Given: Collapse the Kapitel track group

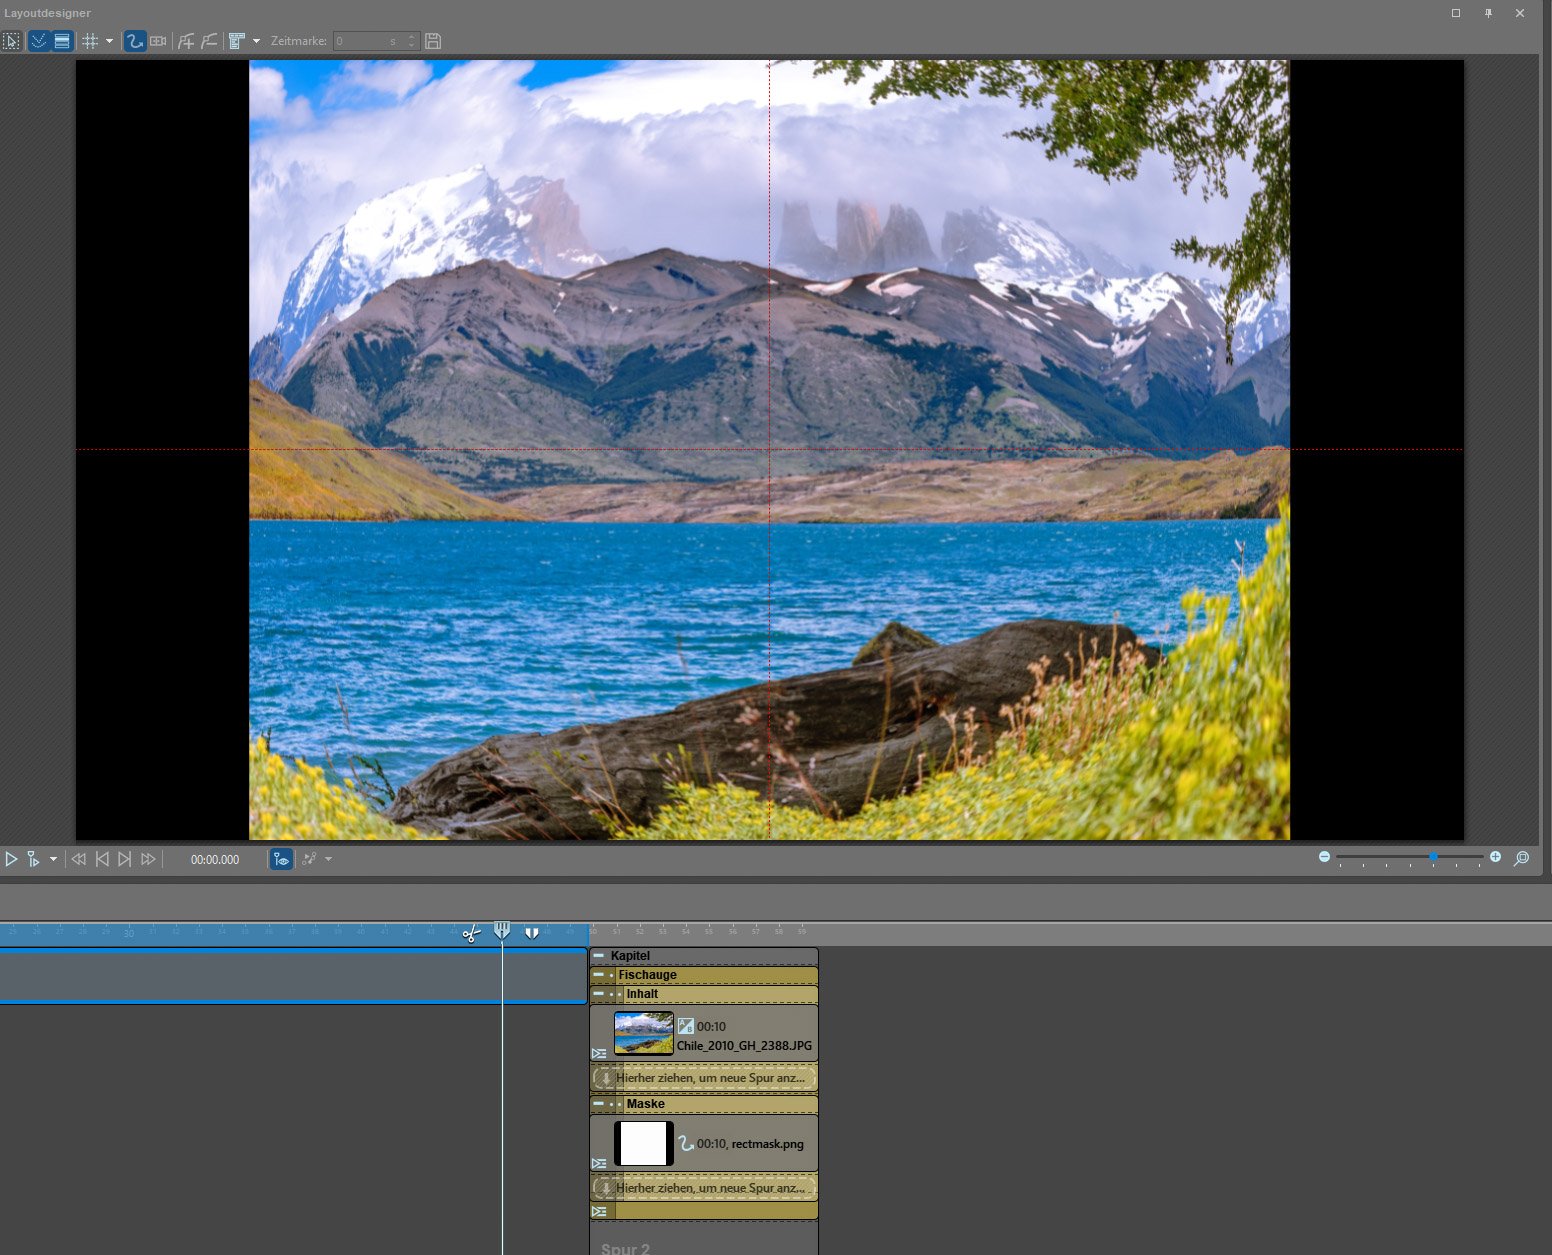Looking at the screenshot, I should [598, 956].
